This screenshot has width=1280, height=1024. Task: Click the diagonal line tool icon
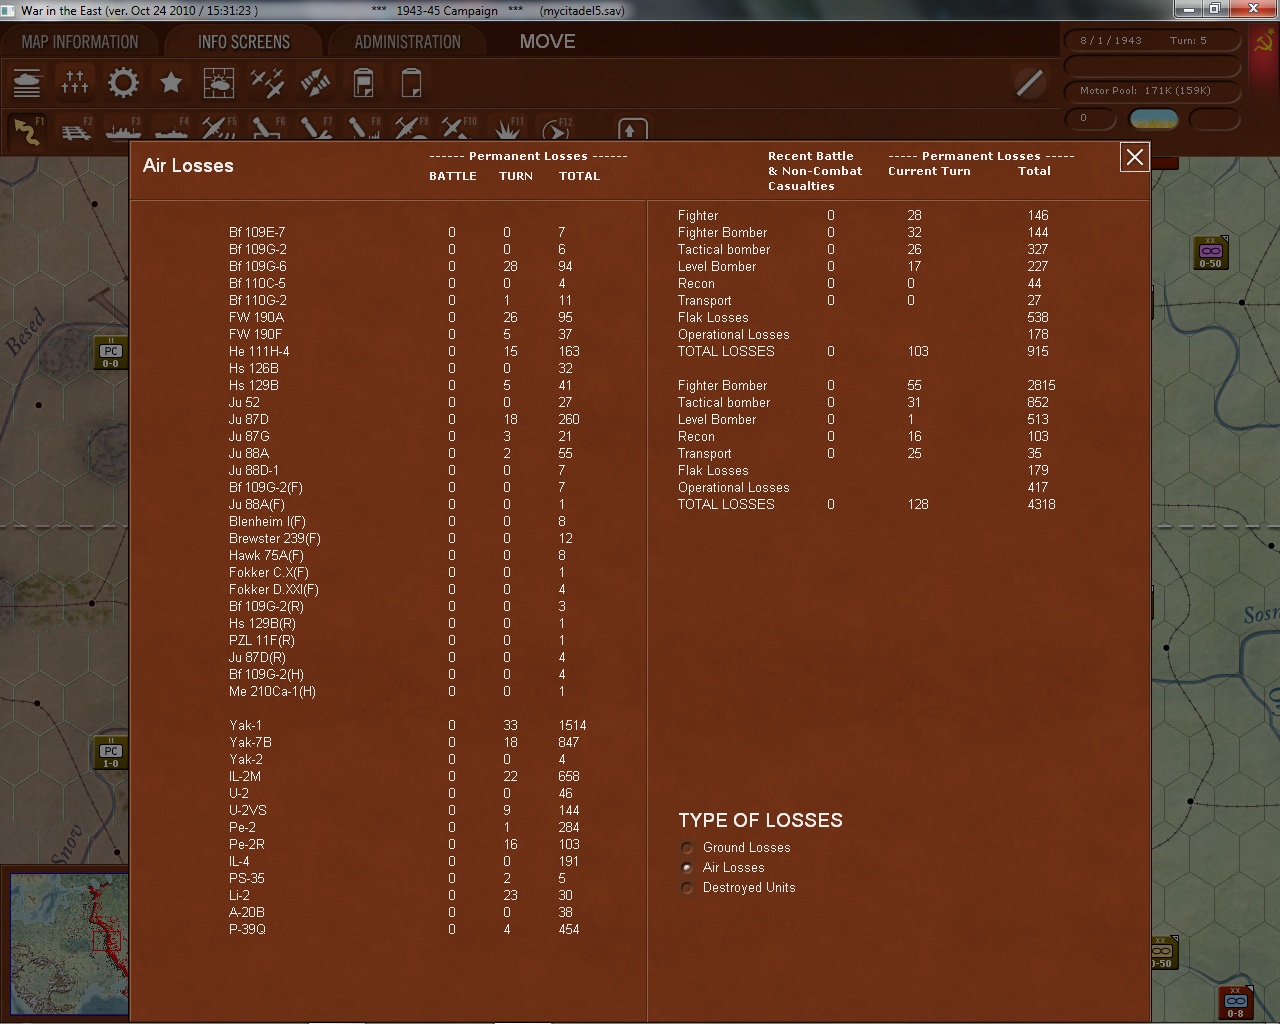[x=1029, y=83]
